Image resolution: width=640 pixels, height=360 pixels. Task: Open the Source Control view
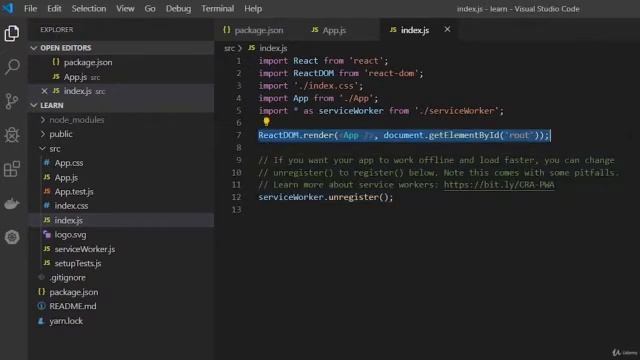[12, 101]
